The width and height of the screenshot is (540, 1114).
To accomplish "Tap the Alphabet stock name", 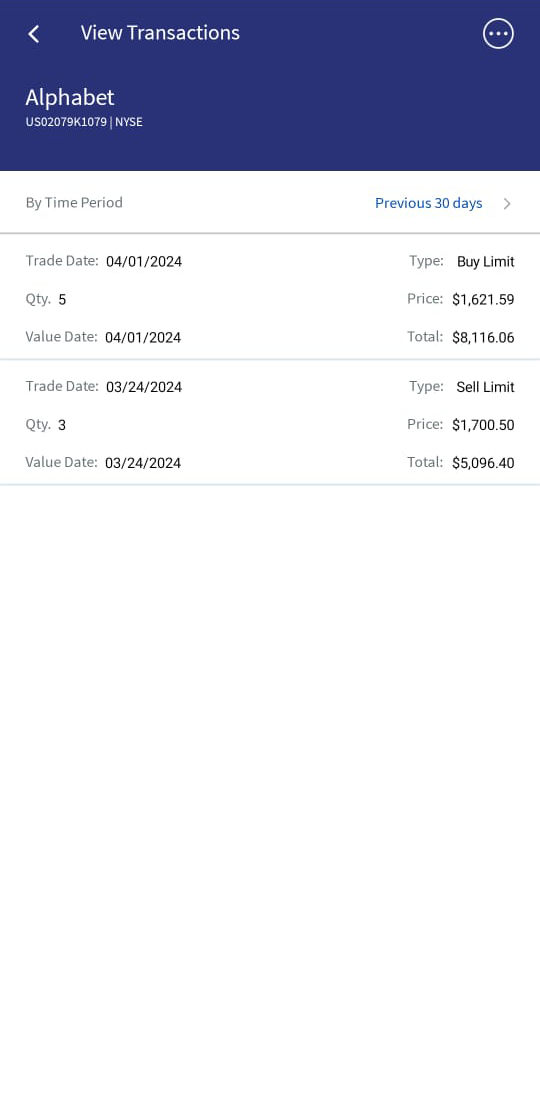I will click(70, 97).
